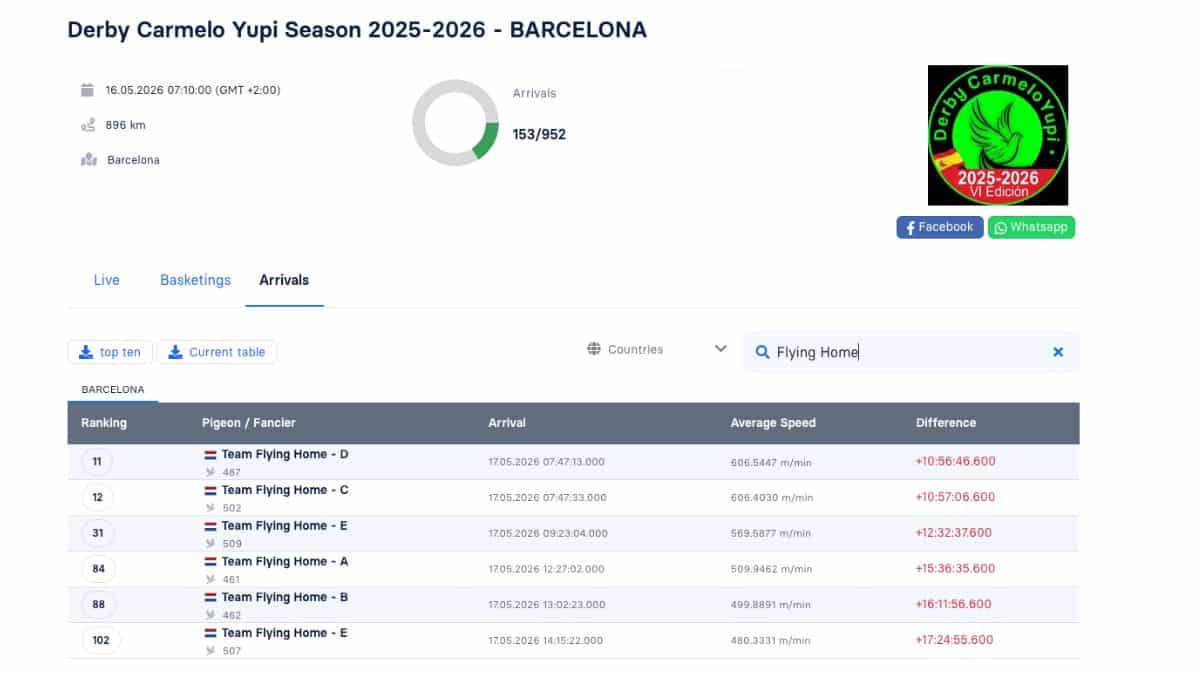Click the location icon beside Barcelona

click(89, 160)
